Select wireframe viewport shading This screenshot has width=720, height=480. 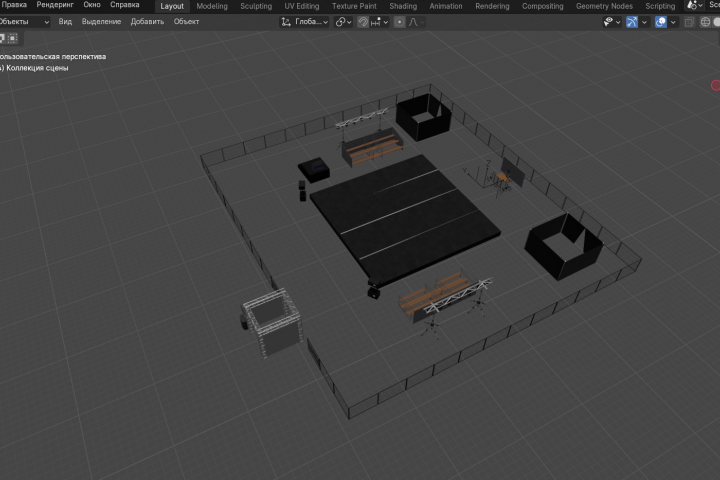point(705,22)
